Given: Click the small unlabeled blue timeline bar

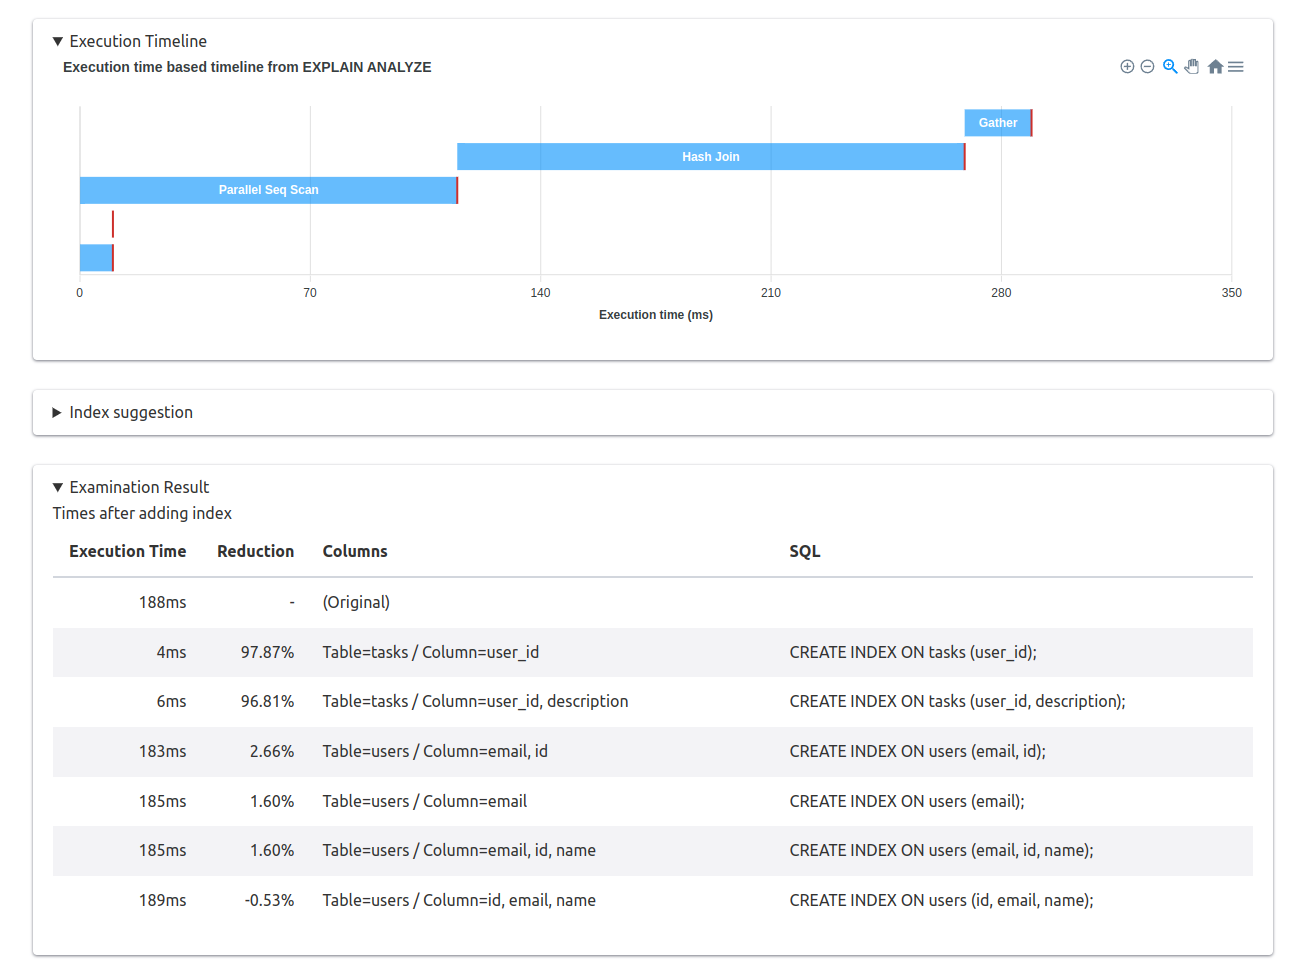Looking at the screenshot, I should click(x=96, y=258).
